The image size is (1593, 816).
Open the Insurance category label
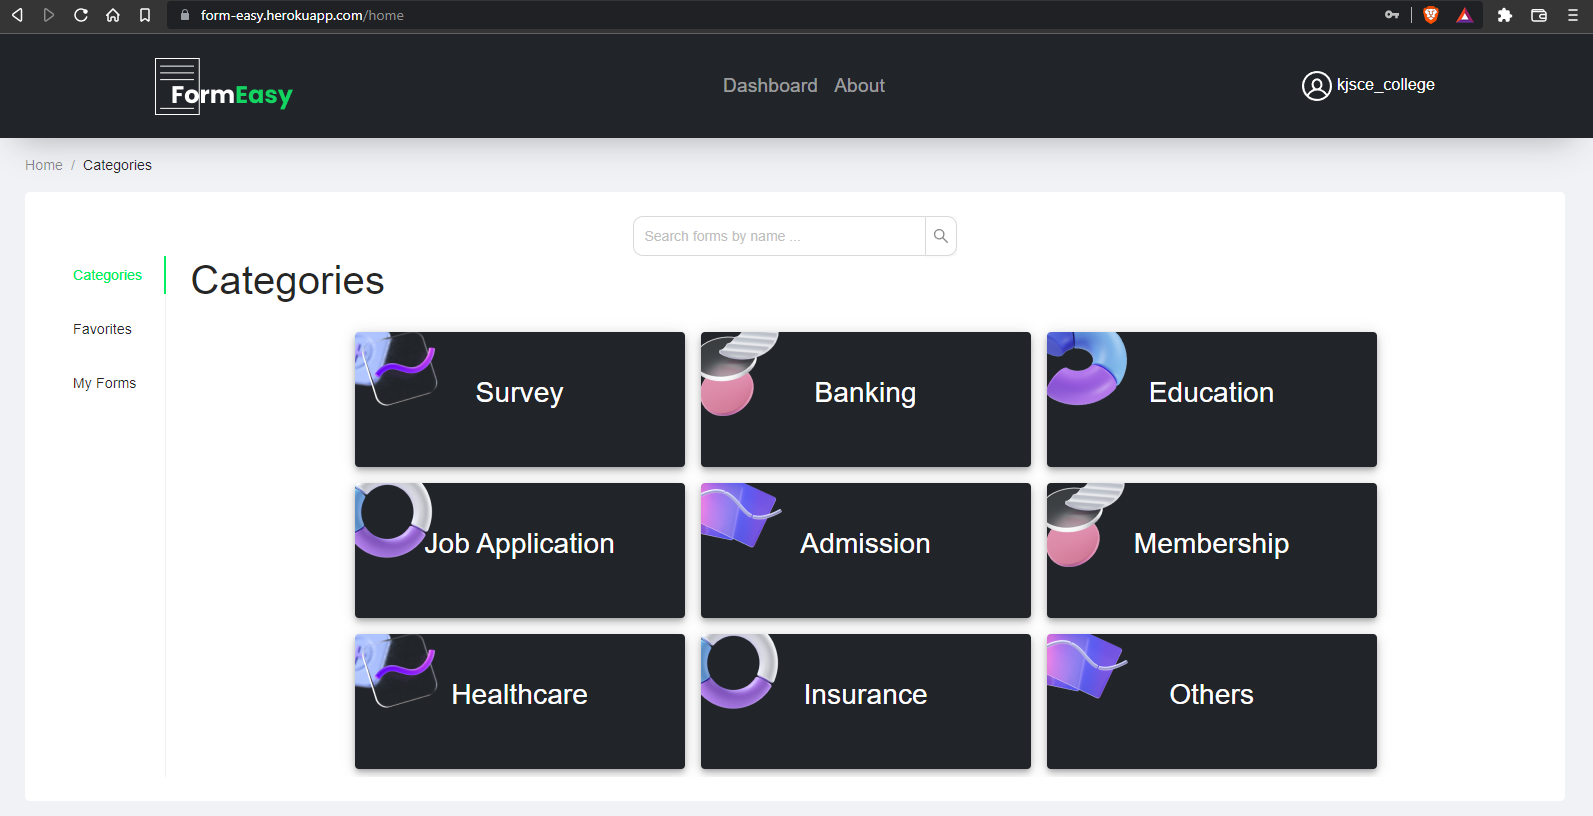point(865,695)
